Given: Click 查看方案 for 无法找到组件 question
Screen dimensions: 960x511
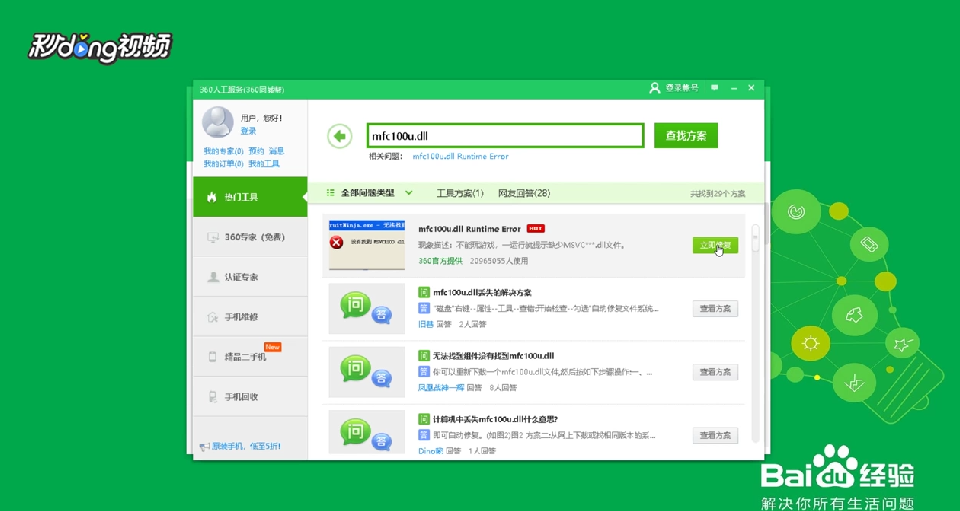Looking at the screenshot, I should 715,372.
